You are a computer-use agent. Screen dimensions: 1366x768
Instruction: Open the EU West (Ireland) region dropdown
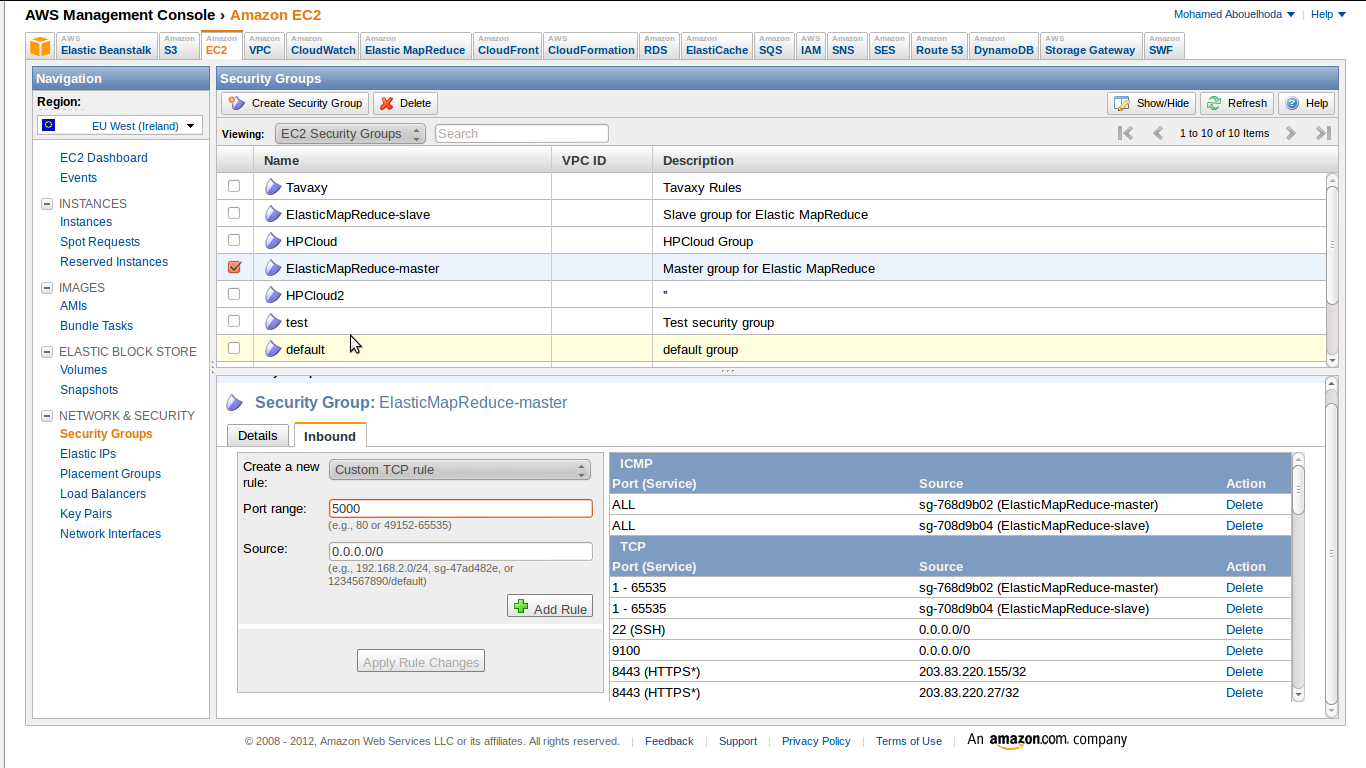tap(120, 125)
